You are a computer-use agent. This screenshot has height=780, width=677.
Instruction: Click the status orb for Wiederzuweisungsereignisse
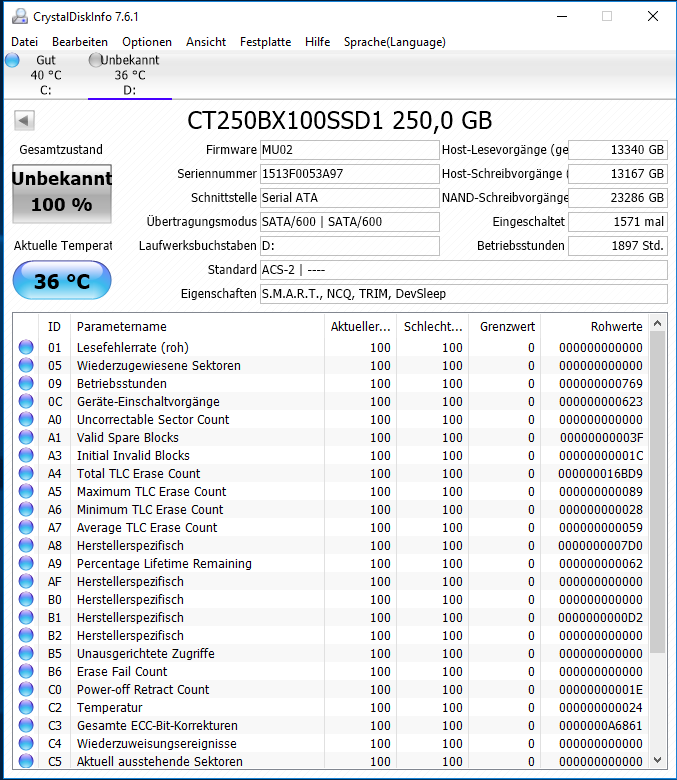pyautogui.click(x=26, y=743)
